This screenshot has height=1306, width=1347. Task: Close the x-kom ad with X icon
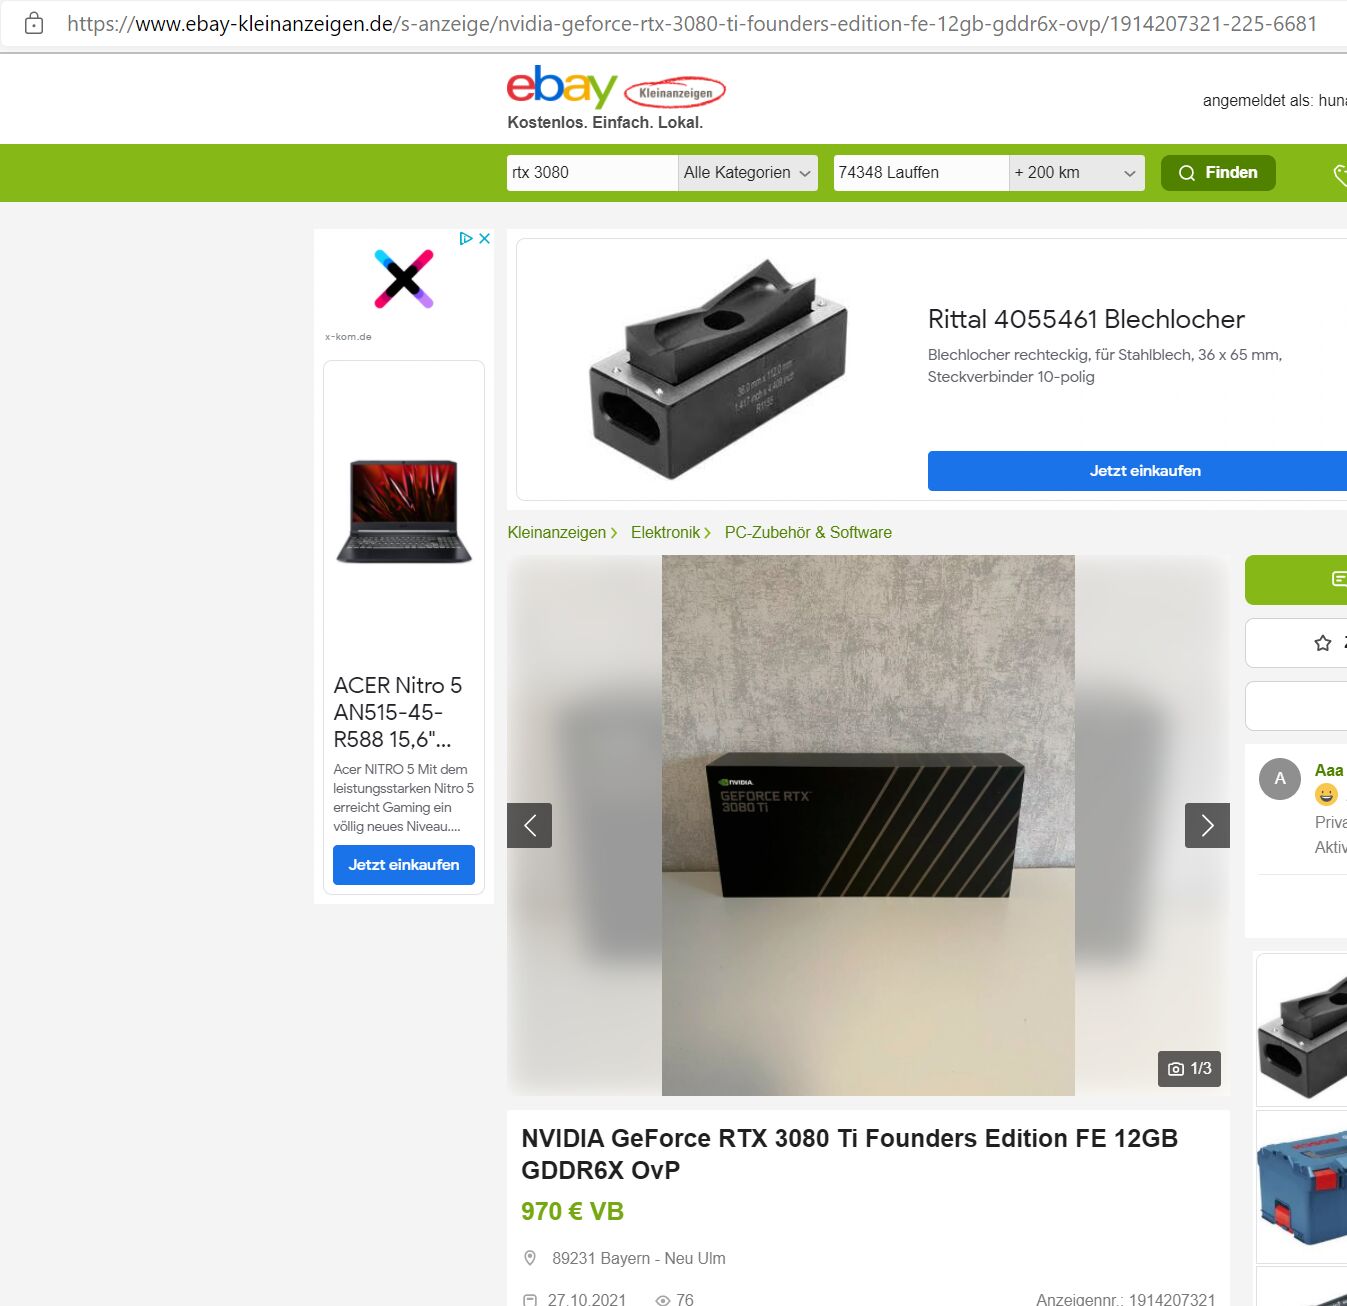click(484, 238)
